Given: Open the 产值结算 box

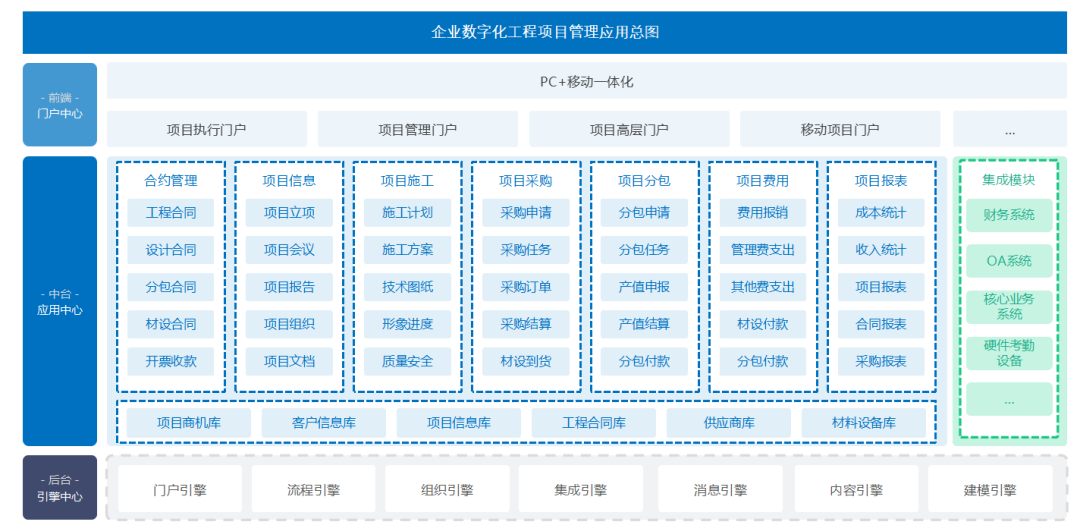Looking at the screenshot, I should (x=645, y=324).
